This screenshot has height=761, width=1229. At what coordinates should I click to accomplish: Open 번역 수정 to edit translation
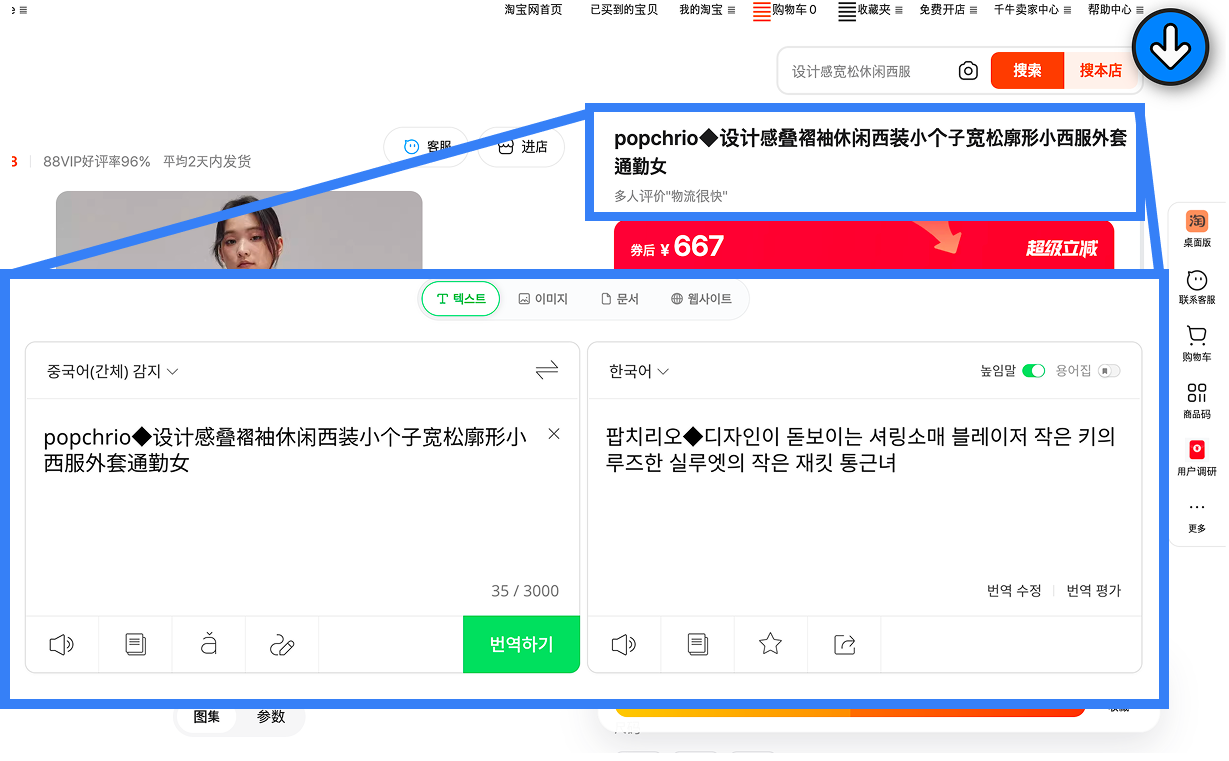point(1013,591)
